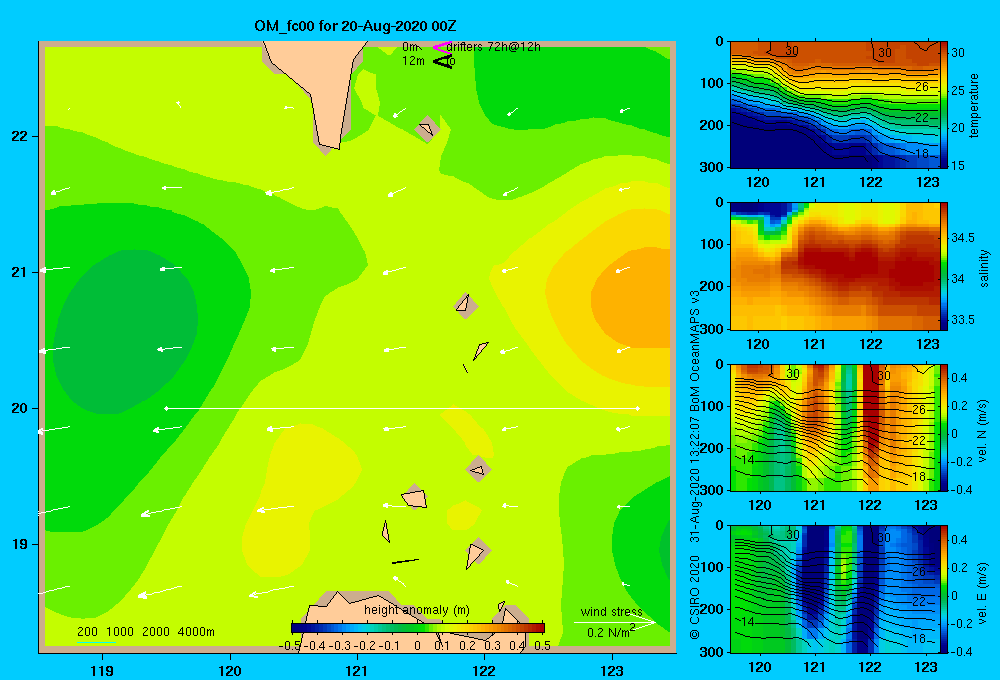This screenshot has height=680, width=1000.
Task: Select the west endpoint of the white transect line
Action: 166,408
